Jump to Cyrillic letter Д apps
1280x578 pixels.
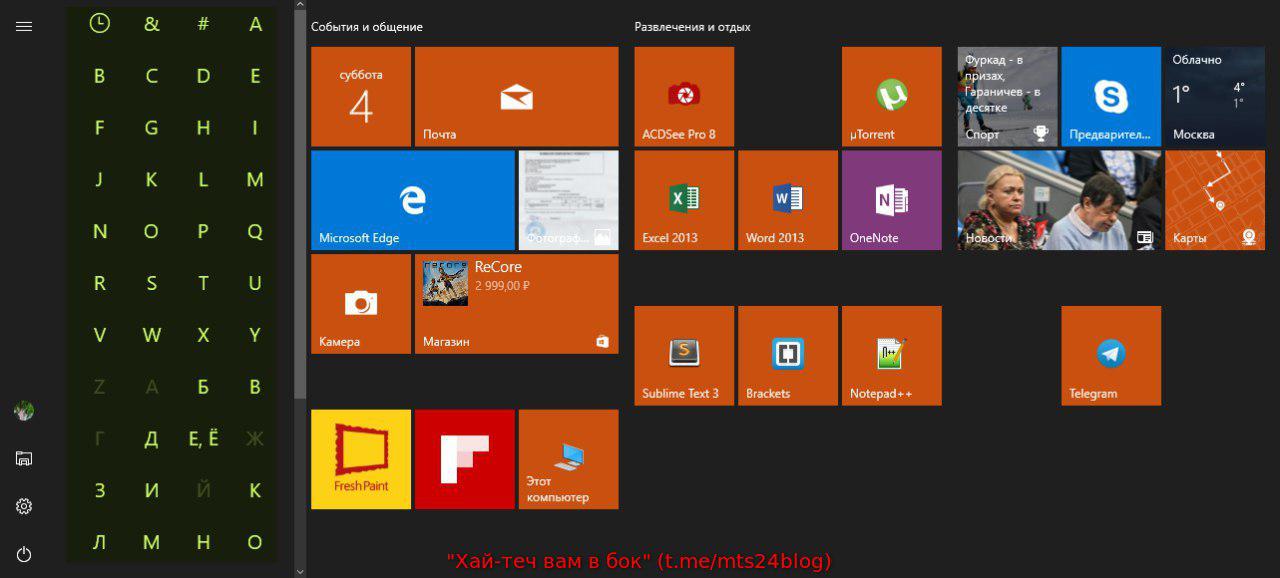coord(151,439)
